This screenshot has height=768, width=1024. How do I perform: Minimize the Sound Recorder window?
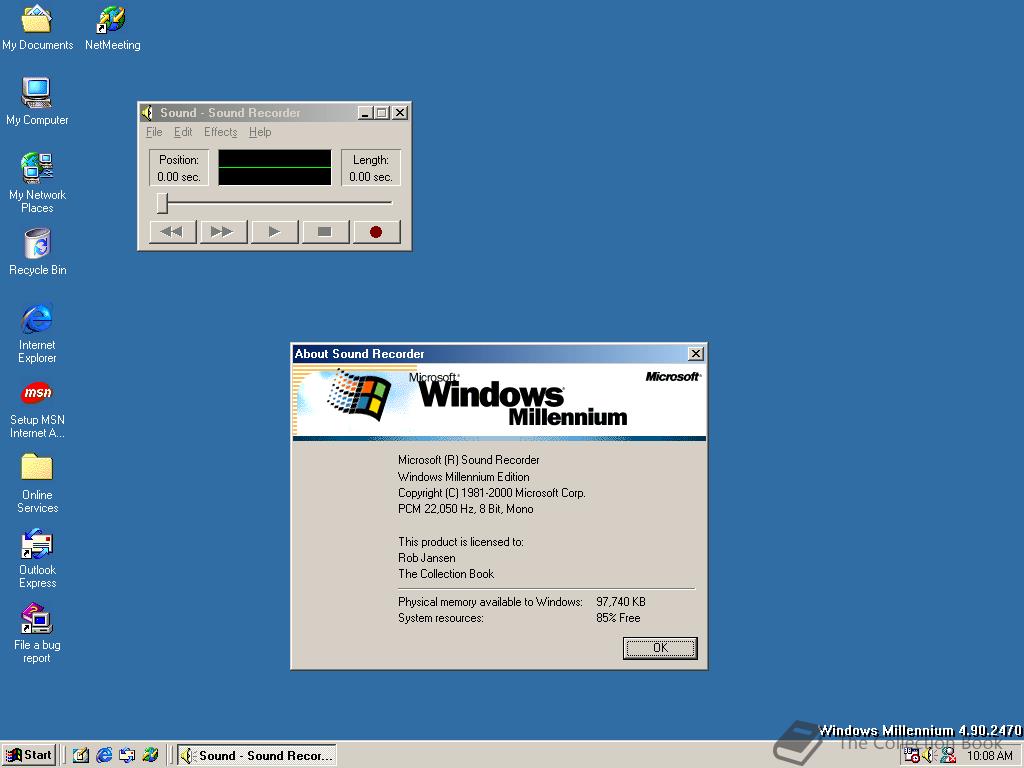(x=366, y=112)
